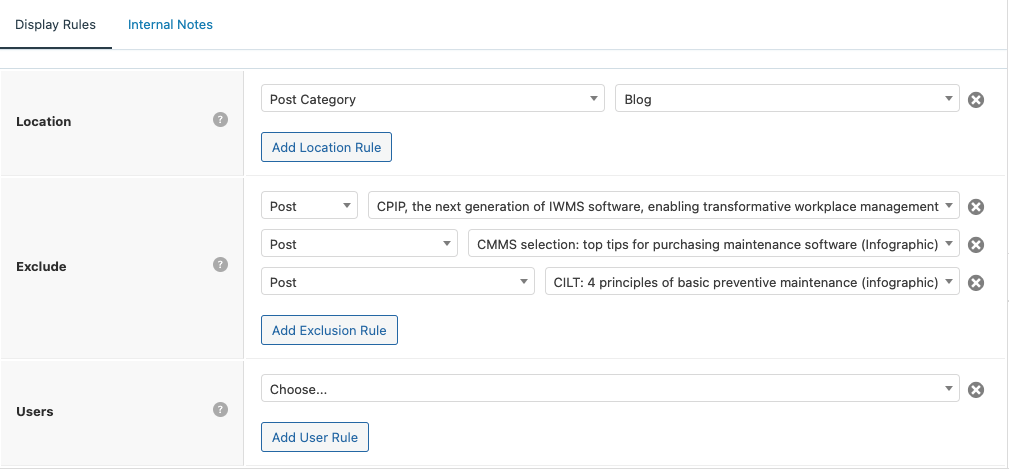The height and width of the screenshot is (471, 1009).
Task: Select the Display Rules tab
Action: click(x=56, y=24)
